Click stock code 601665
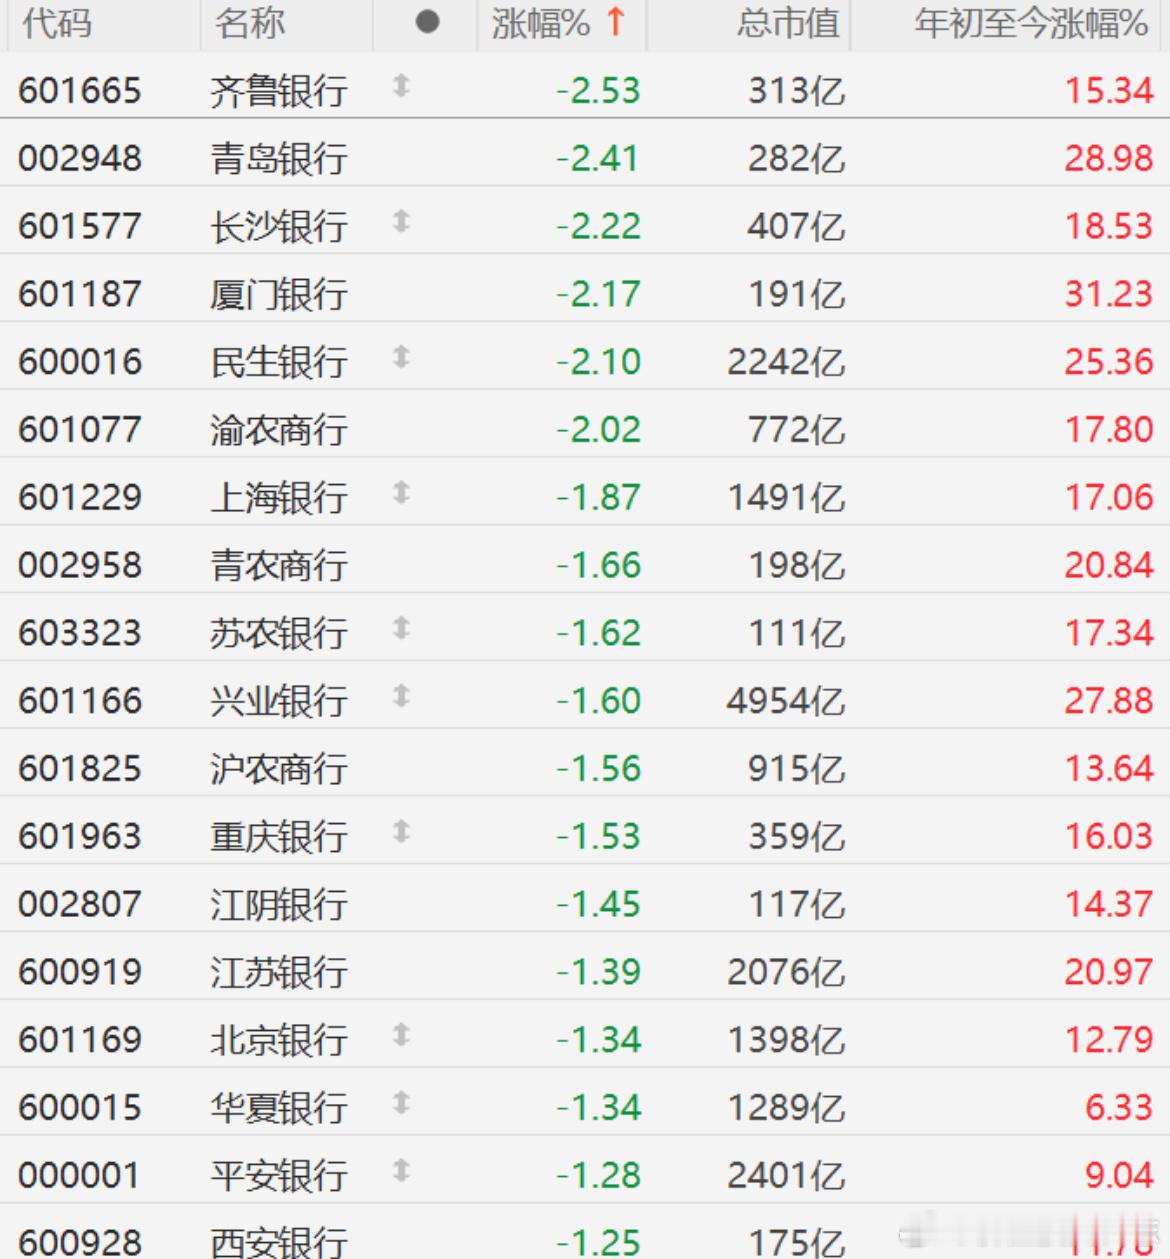Image resolution: width=1170 pixels, height=1259 pixels. tap(80, 91)
